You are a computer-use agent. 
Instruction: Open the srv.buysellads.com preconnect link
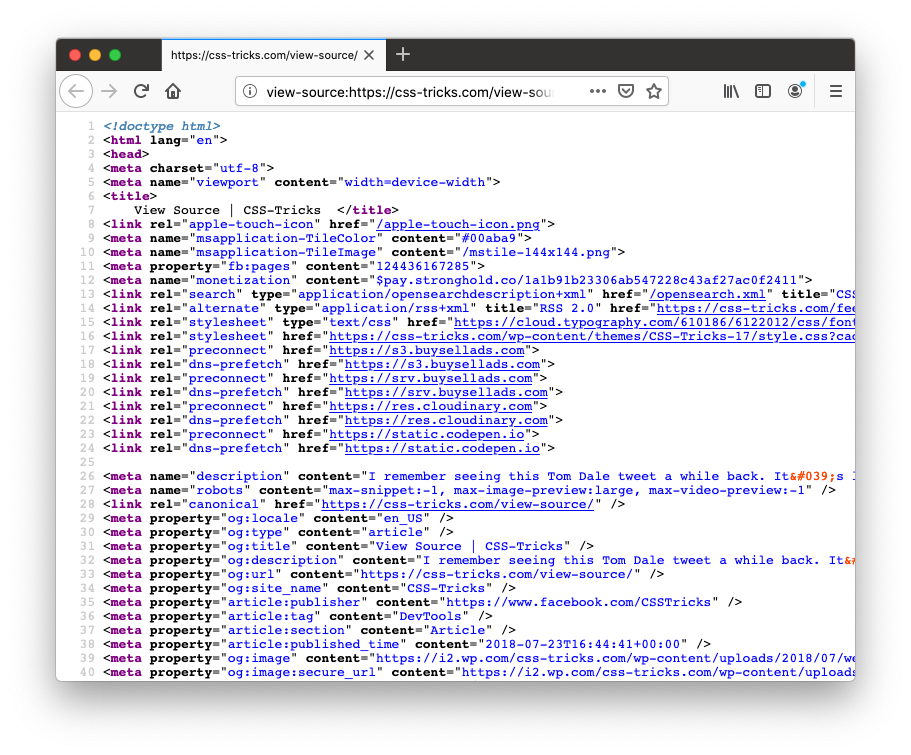431,378
